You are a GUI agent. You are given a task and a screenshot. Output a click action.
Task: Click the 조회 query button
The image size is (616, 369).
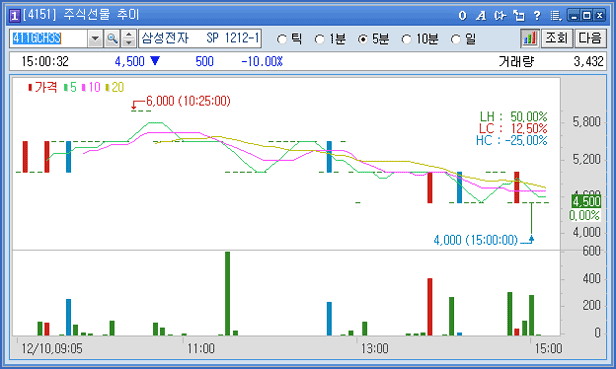(557, 39)
